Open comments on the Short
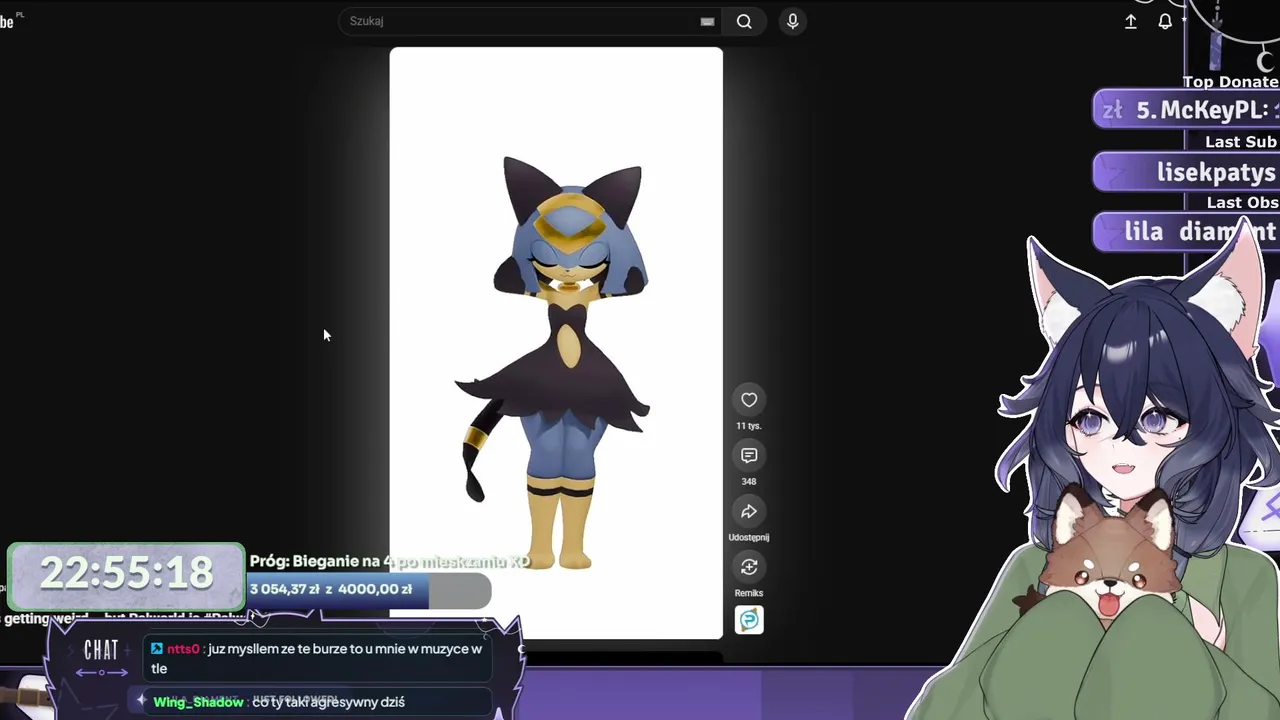Screen dimensions: 1280x720 coord(749,456)
